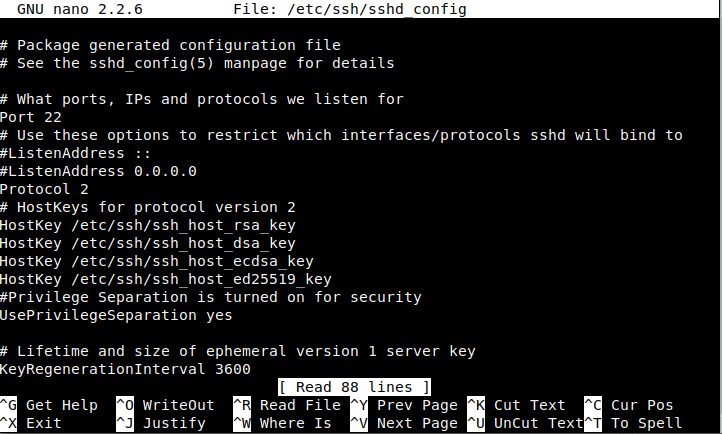Click the Get Help shortcut label
Image resolution: width=722 pixels, height=434 pixels.
click(x=62, y=405)
